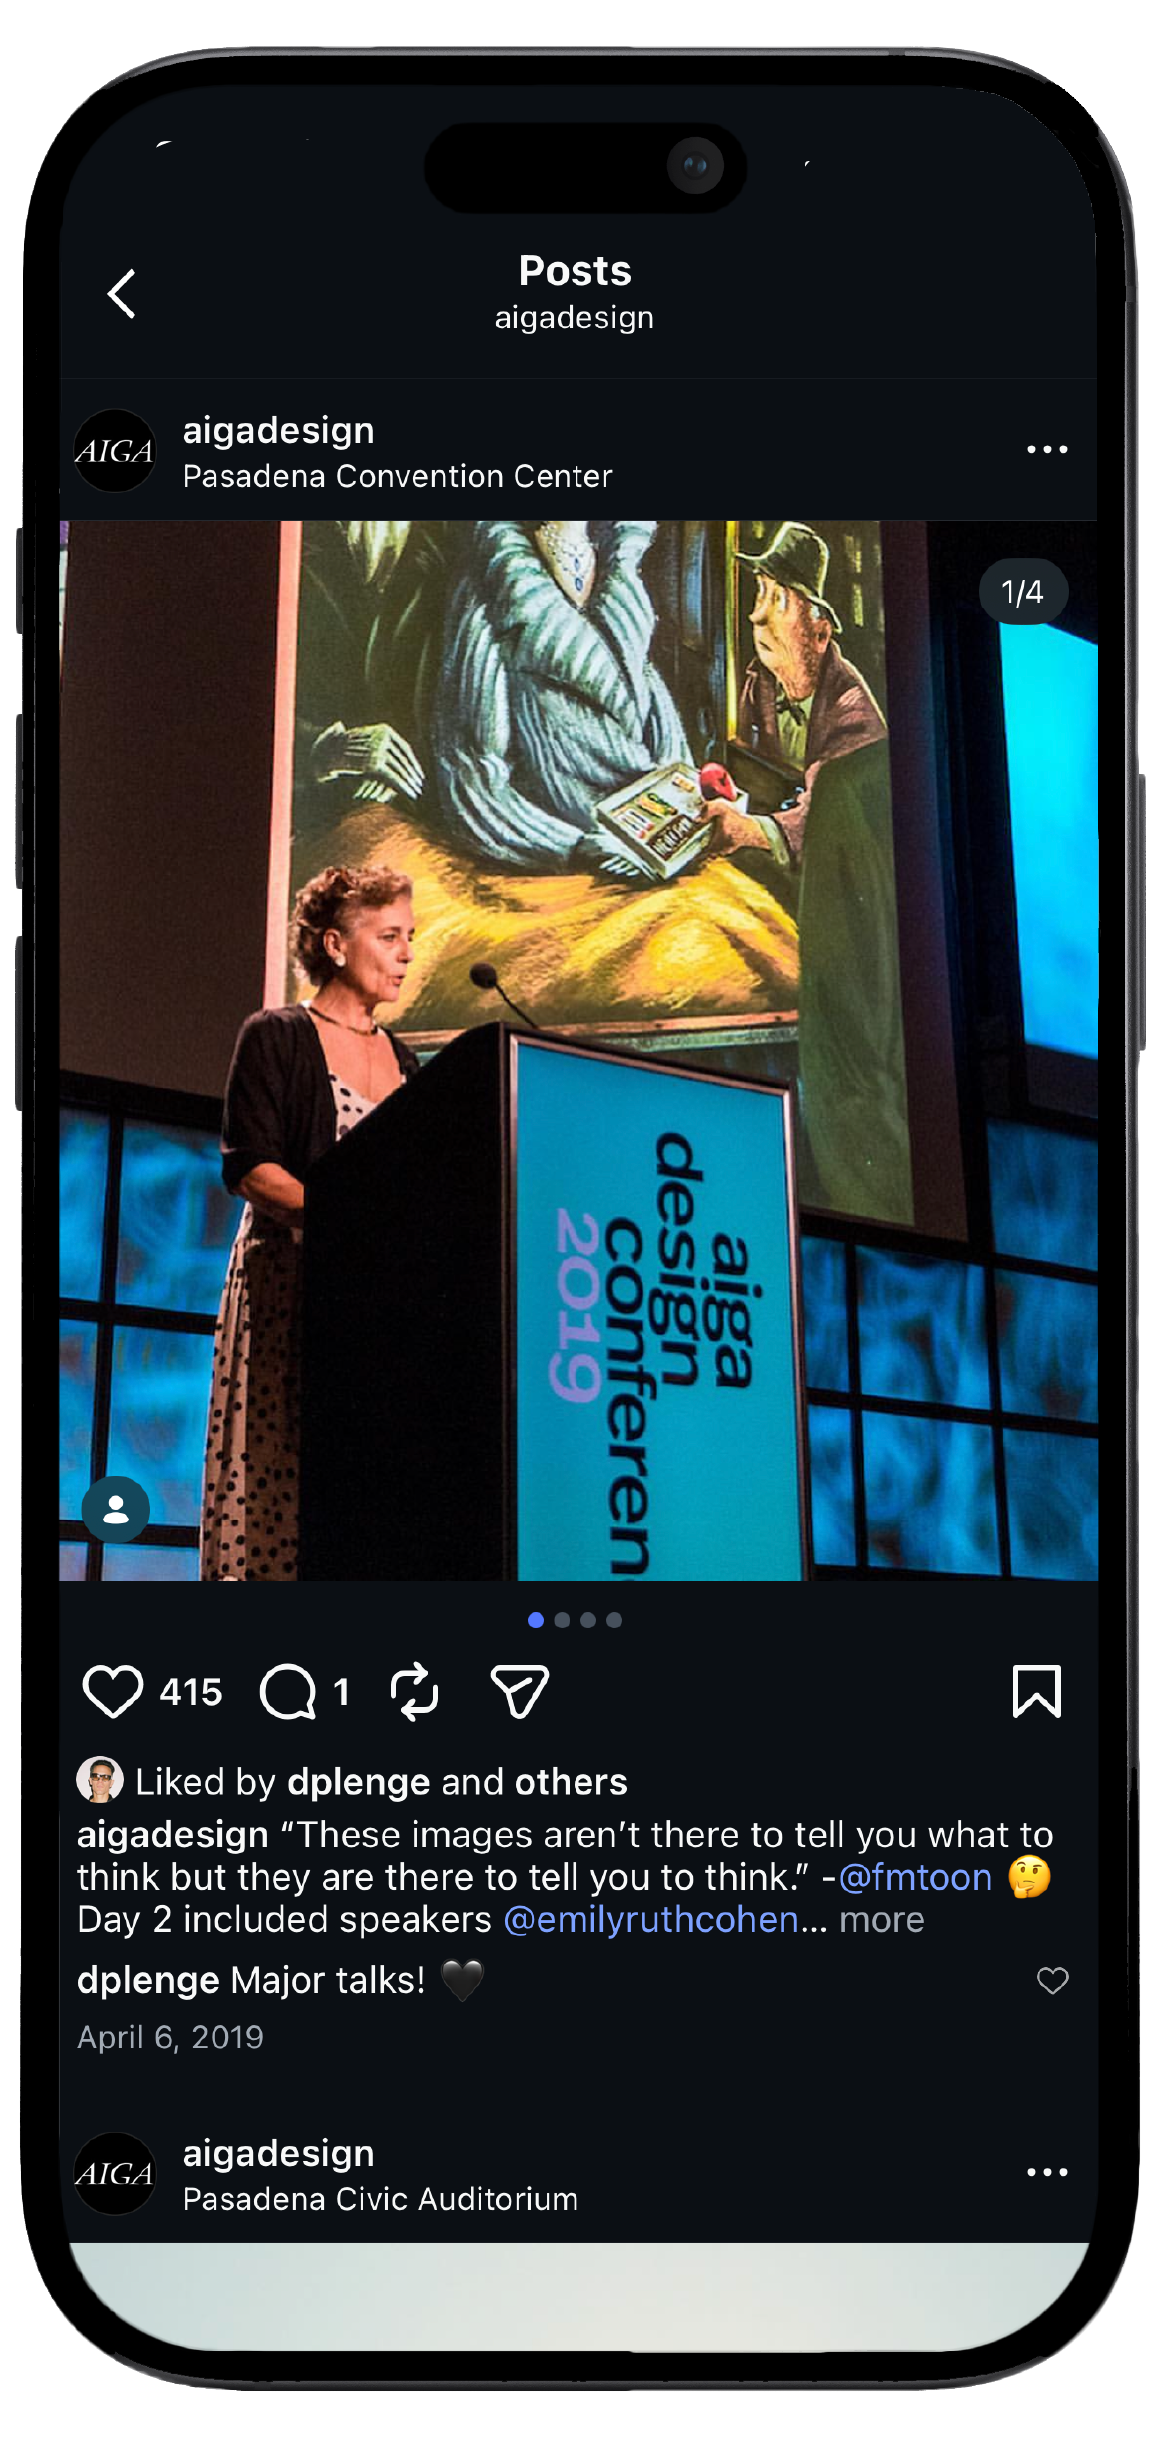Repost using the repost arrows icon
The image size is (1161, 2438).
click(413, 1692)
